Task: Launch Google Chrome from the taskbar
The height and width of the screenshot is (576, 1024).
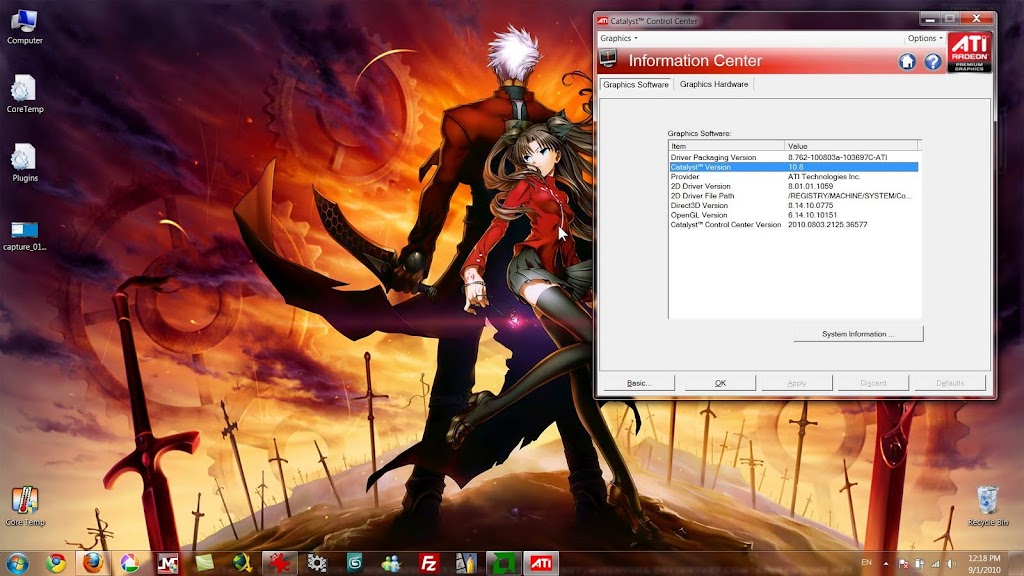Action: pos(56,563)
